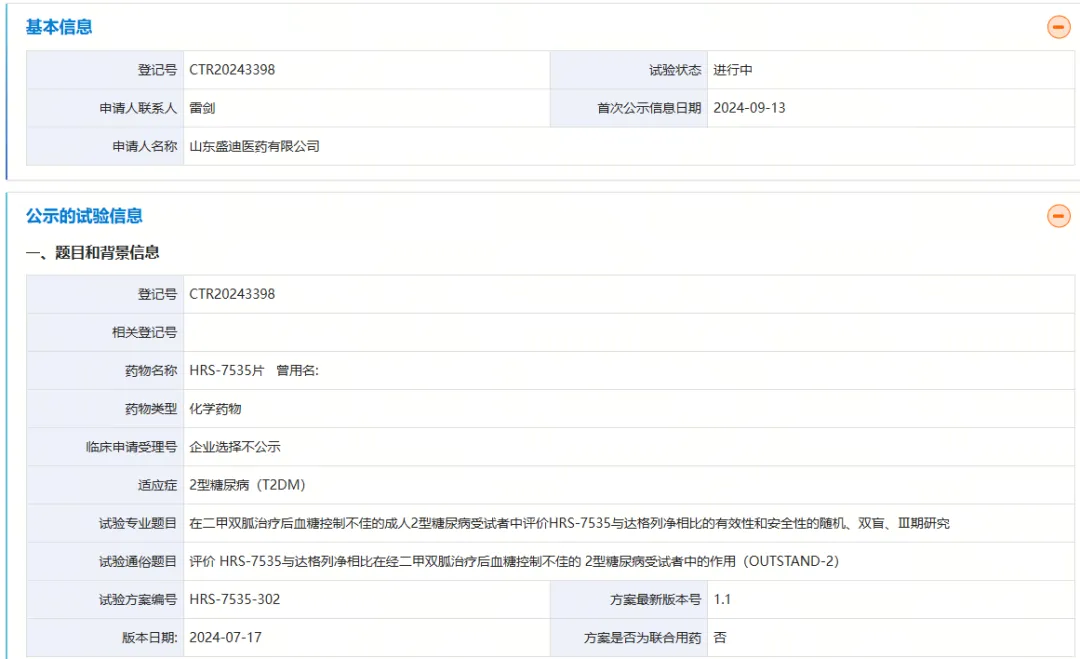
Task: Click applicant name 山东盛迪医药有限公司
Action: [254, 146]
